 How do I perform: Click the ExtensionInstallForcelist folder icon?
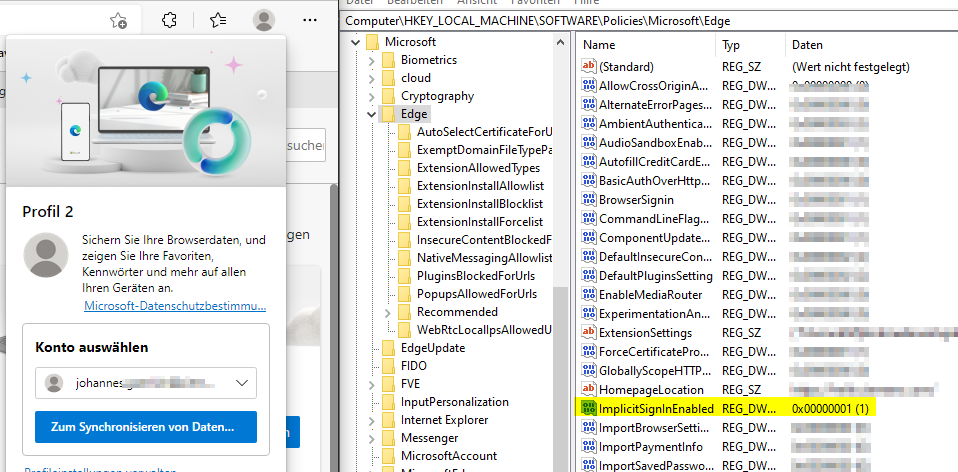click(404, 222)
